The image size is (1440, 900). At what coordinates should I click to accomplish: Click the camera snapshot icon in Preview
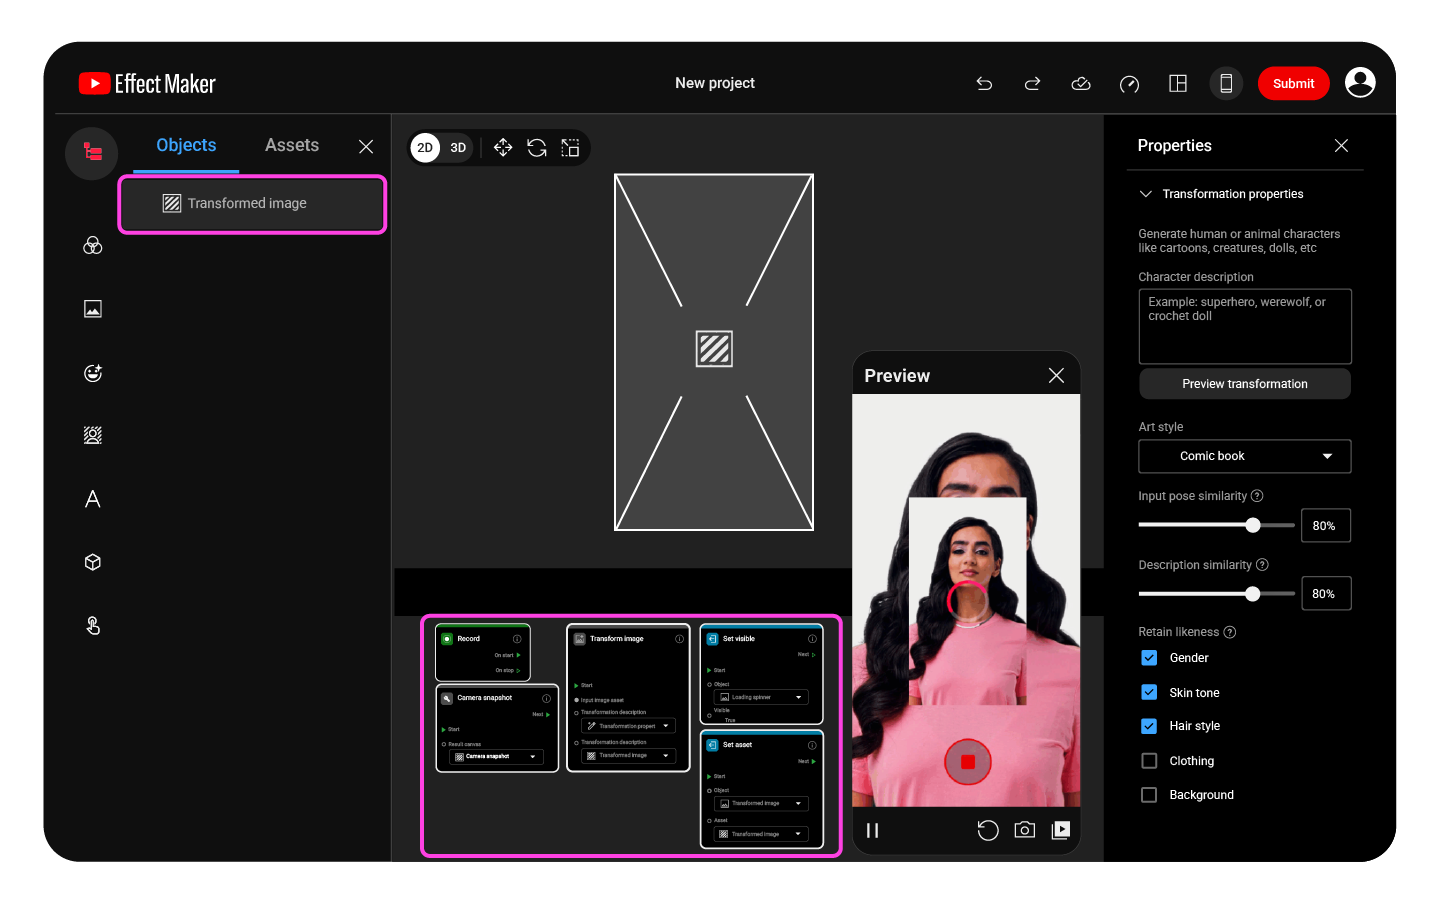point(1024,830)
